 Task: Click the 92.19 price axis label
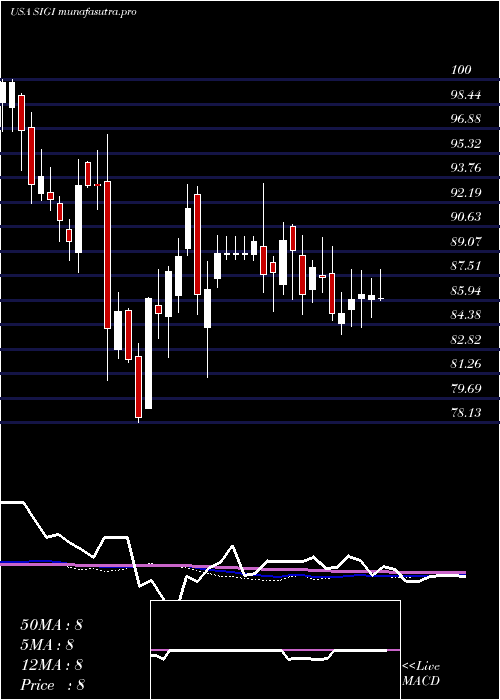tap(465, 193)
